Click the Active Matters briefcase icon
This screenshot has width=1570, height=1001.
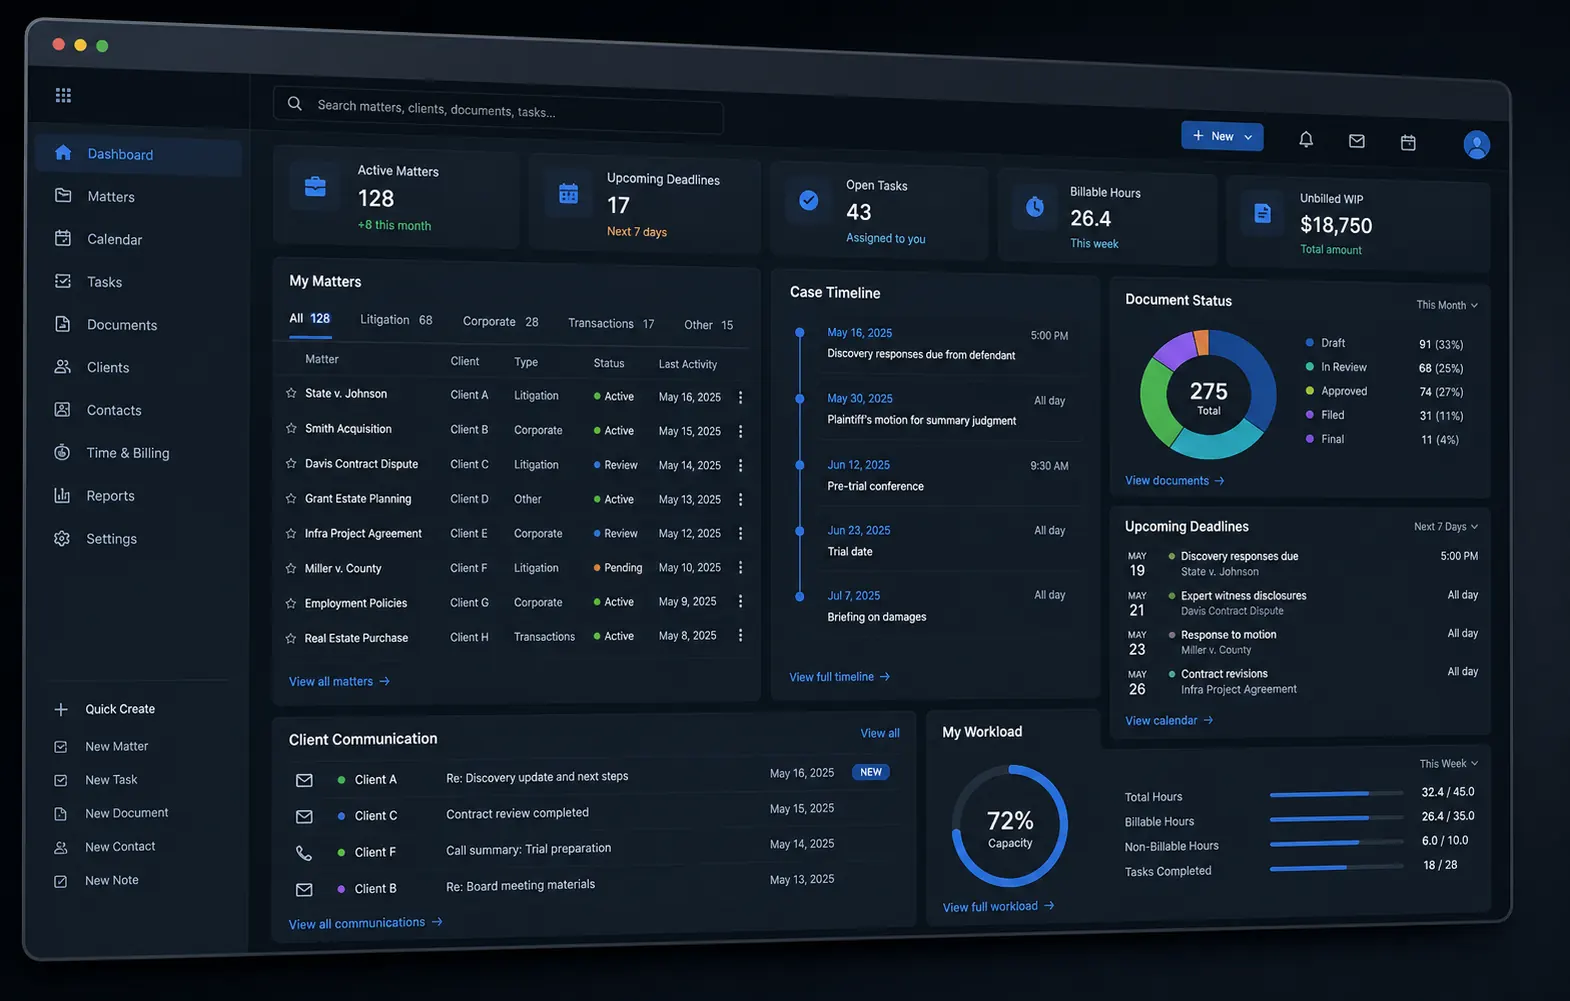coord(315,186)
